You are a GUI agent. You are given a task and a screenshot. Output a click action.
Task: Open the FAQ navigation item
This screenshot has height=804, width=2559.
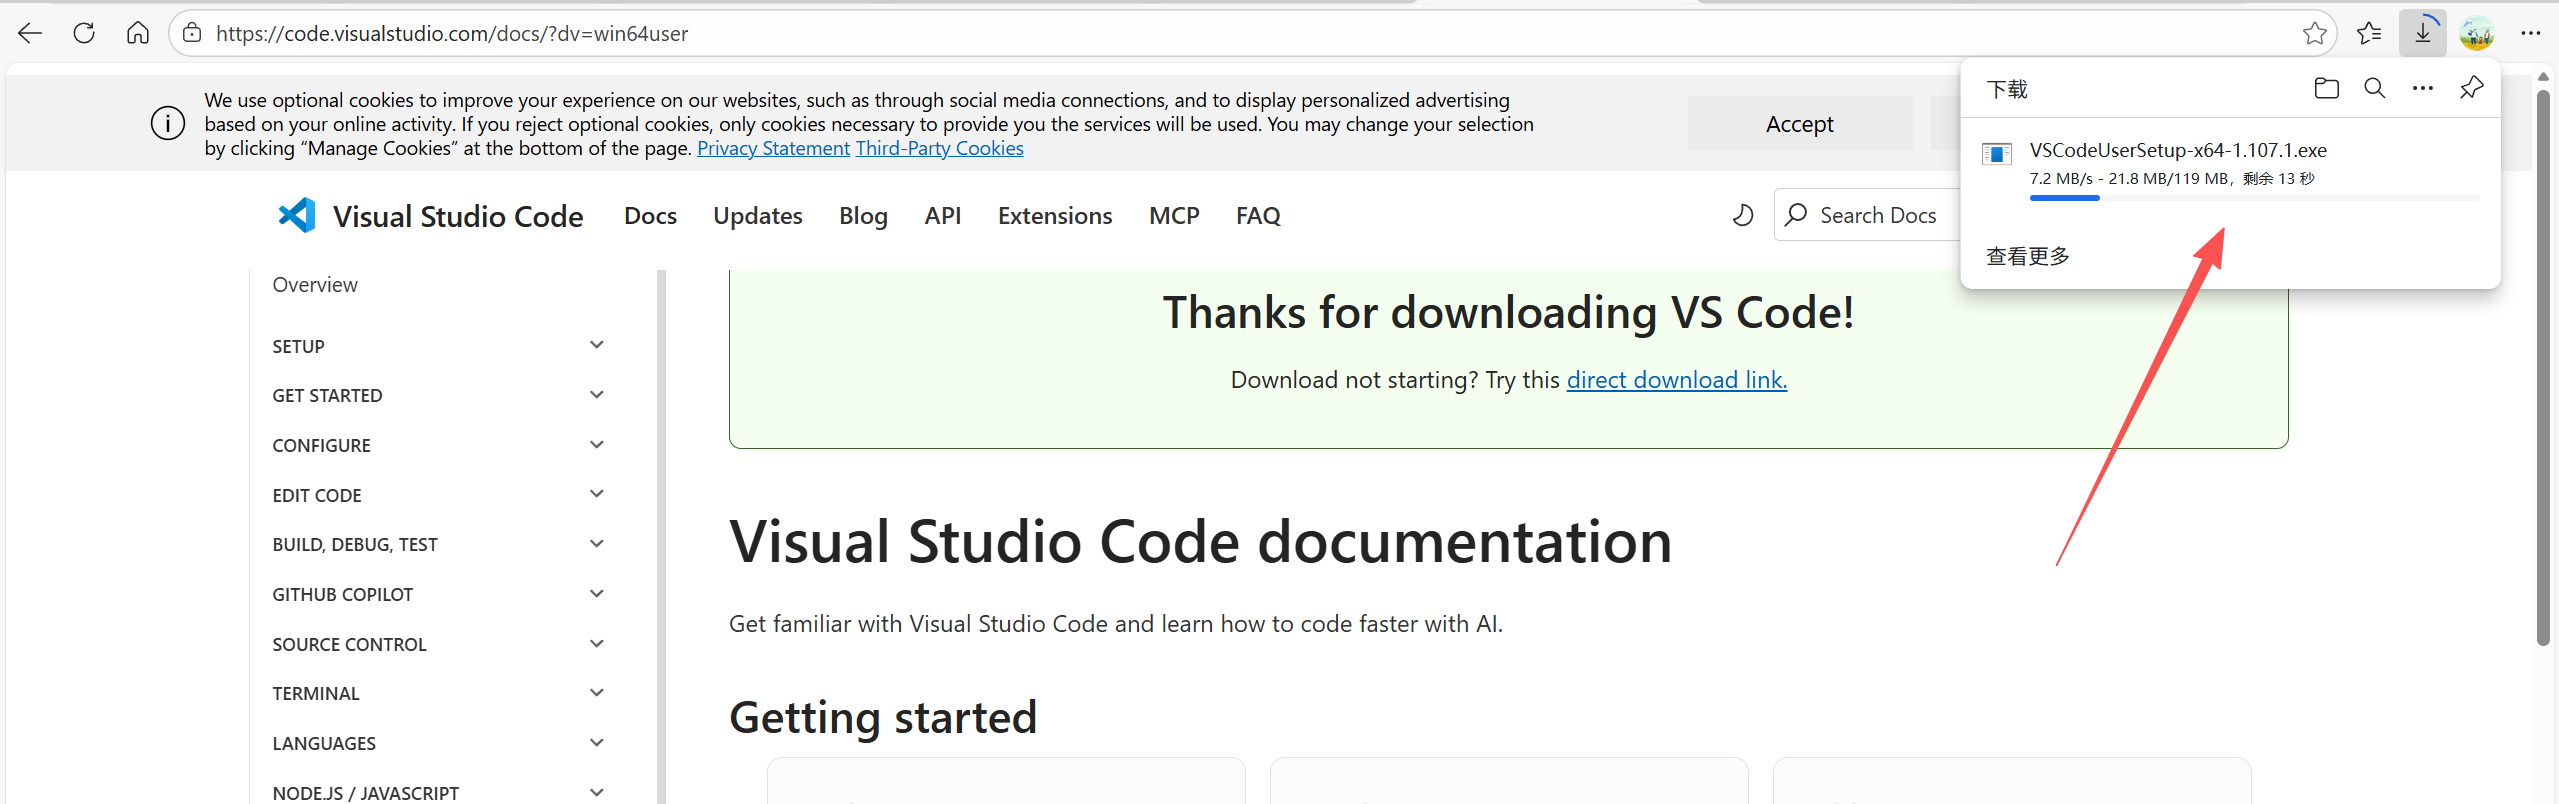click(x=1258, y=216)
